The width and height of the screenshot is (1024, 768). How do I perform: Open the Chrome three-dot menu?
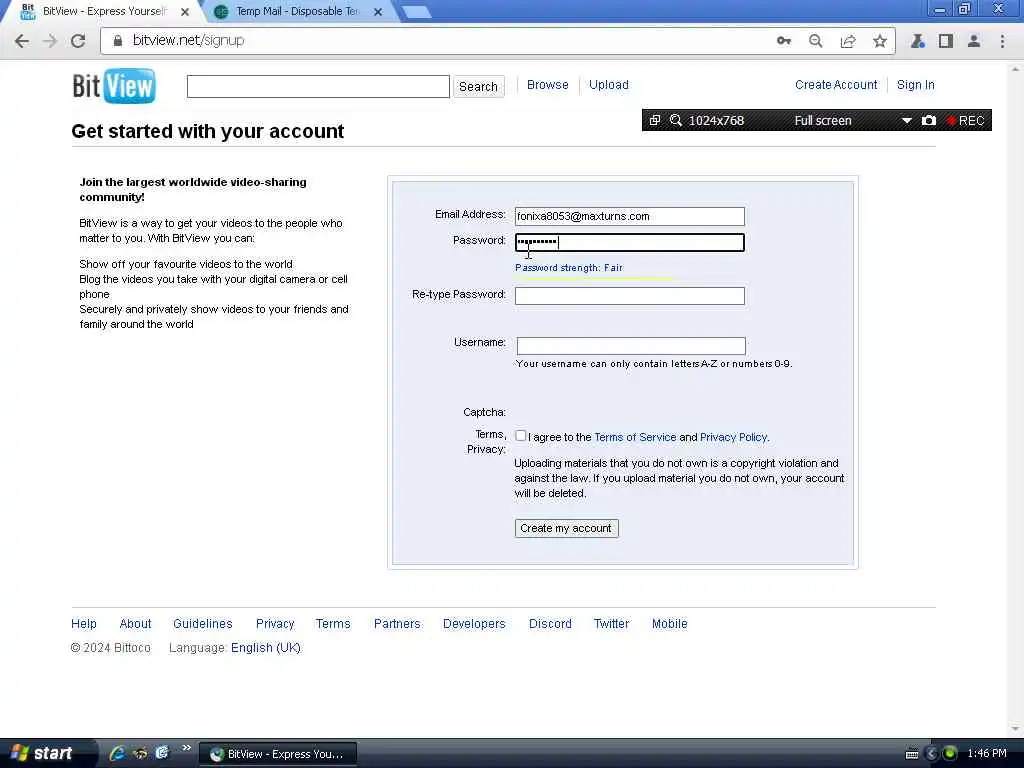[1002, 41]
